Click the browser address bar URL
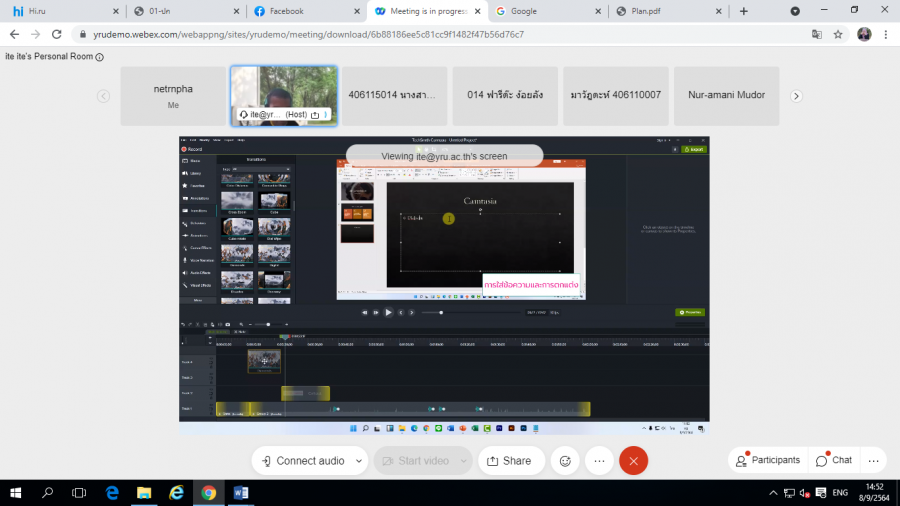This screenshot has width=900, height=506. (x=400, y=34)
